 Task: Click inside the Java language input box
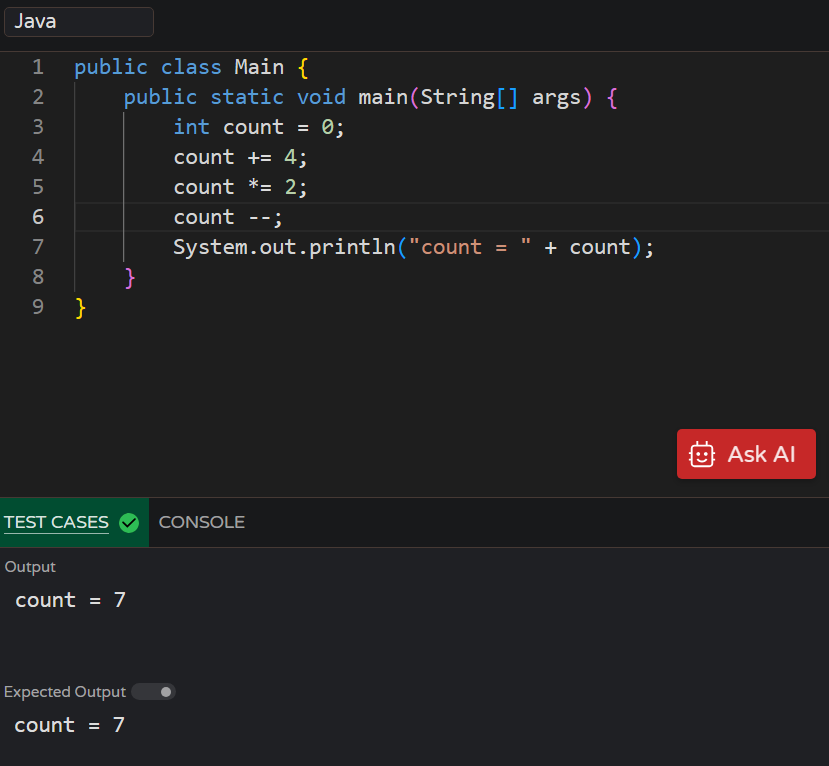[79, 21]
